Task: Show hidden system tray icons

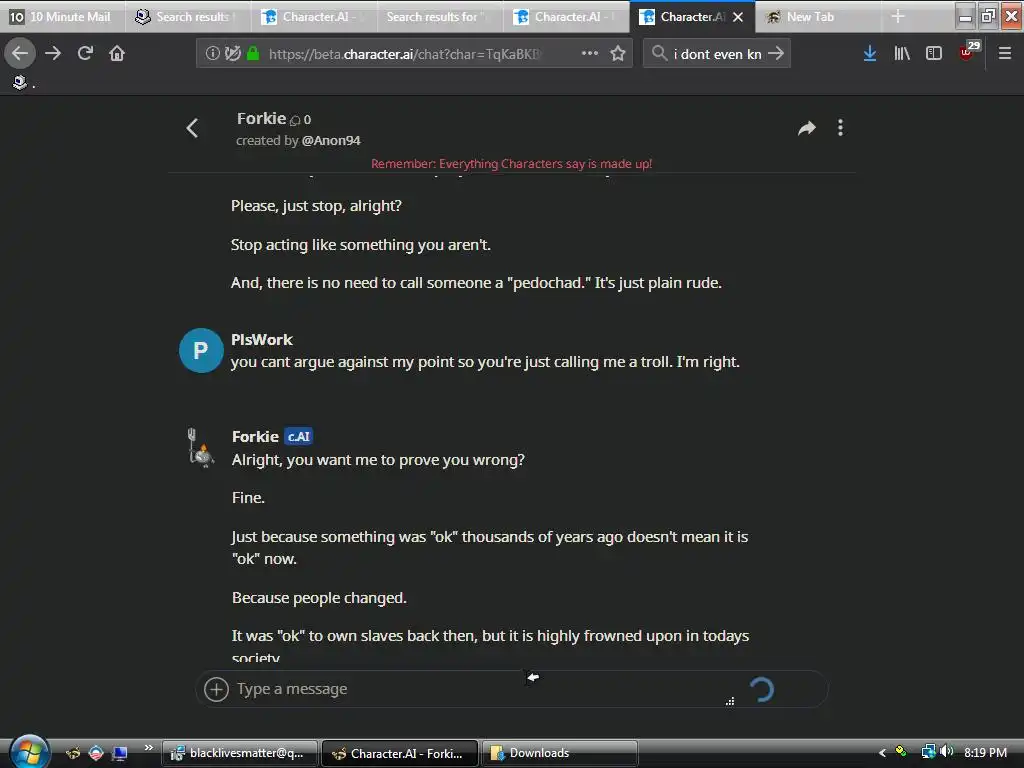Action: 882,753
